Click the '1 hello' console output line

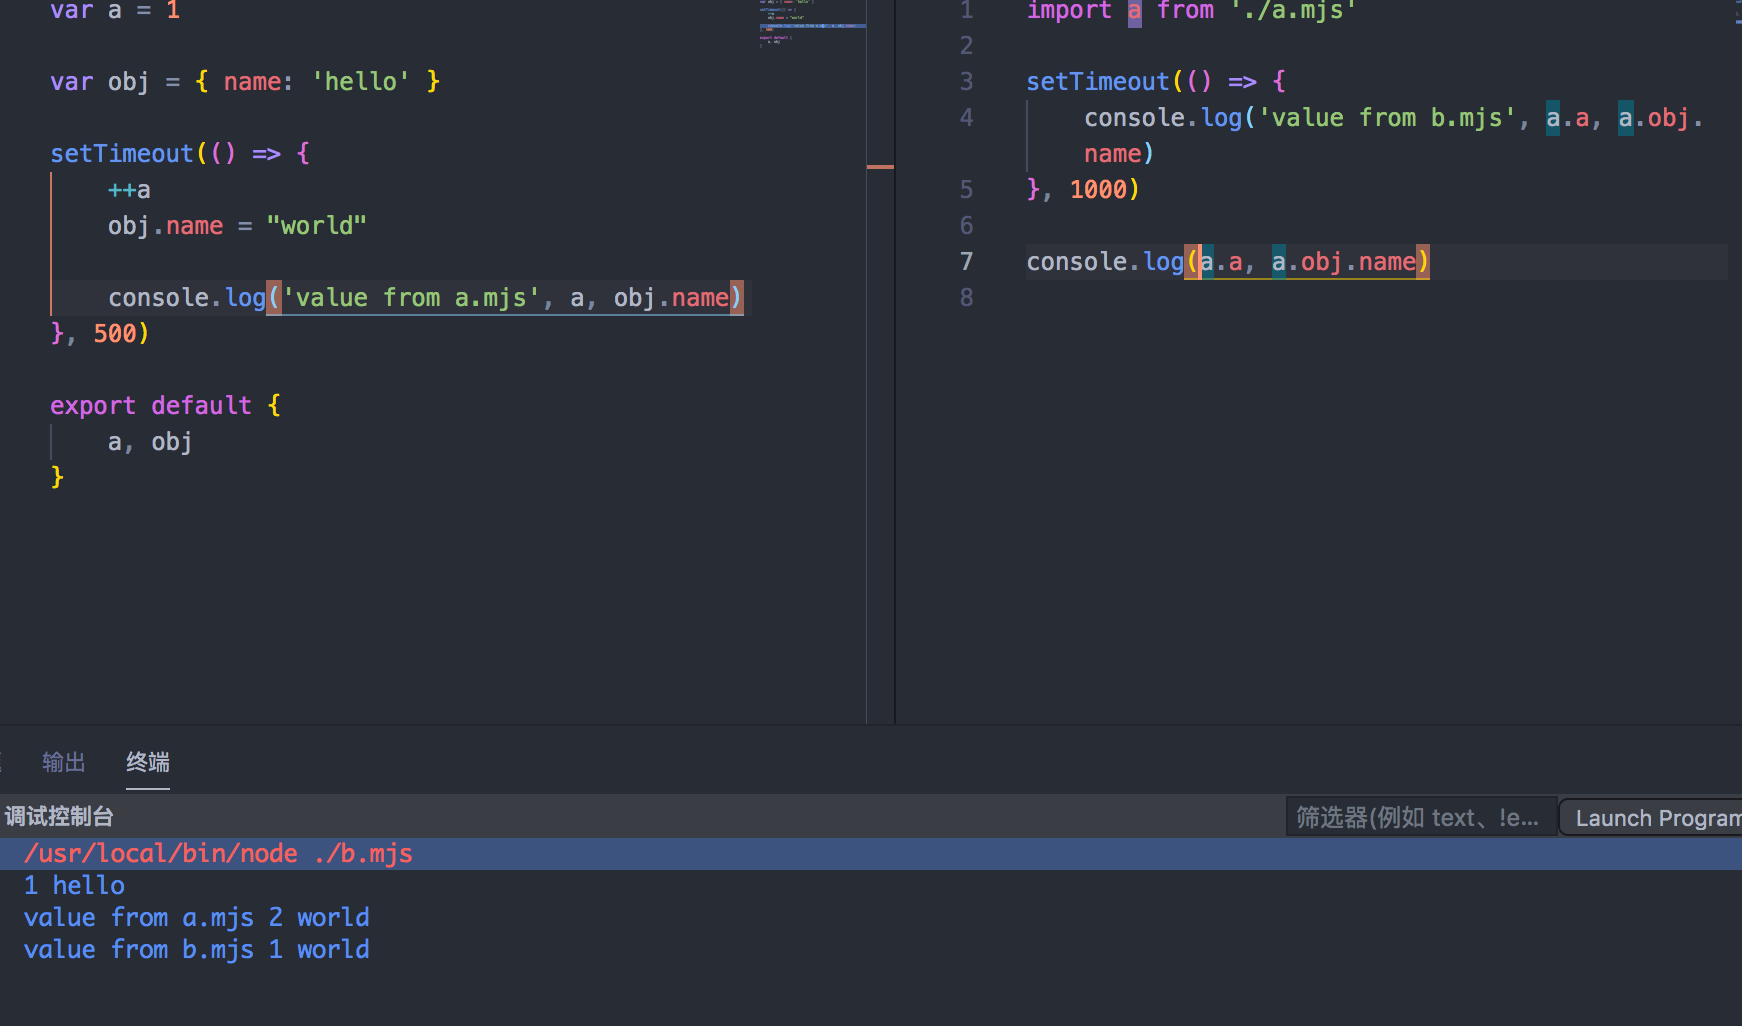(x=74, y=885)
